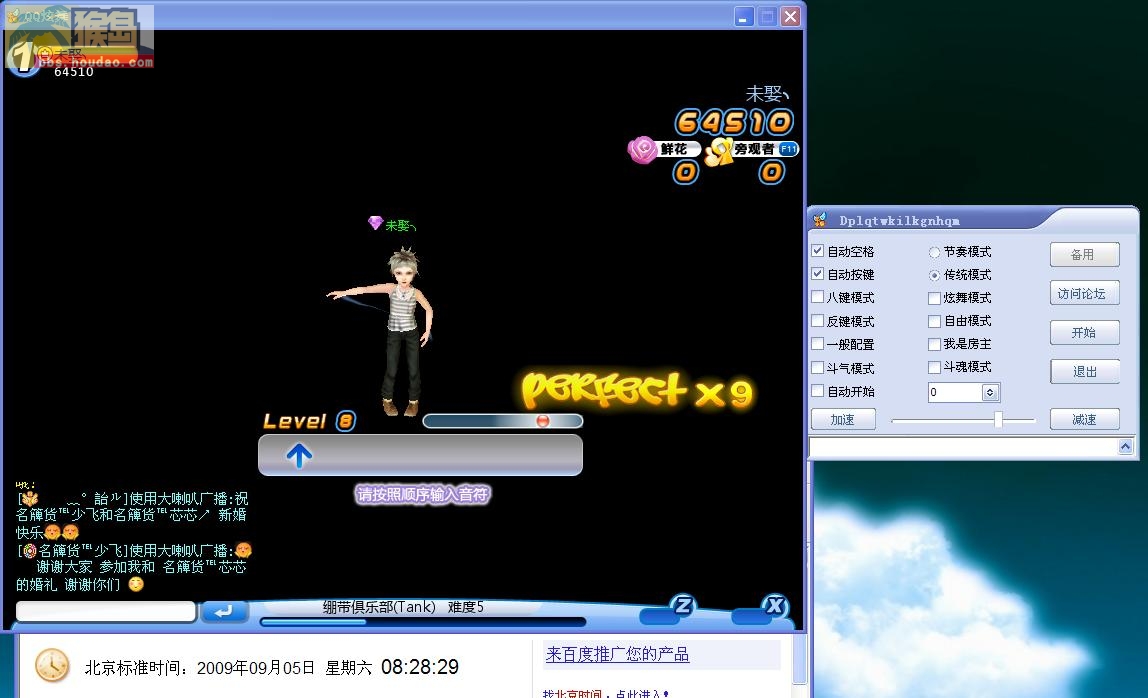Click the 旁观者 spectator icon
Screen dimensions: 1148x698
pos(719,151)
